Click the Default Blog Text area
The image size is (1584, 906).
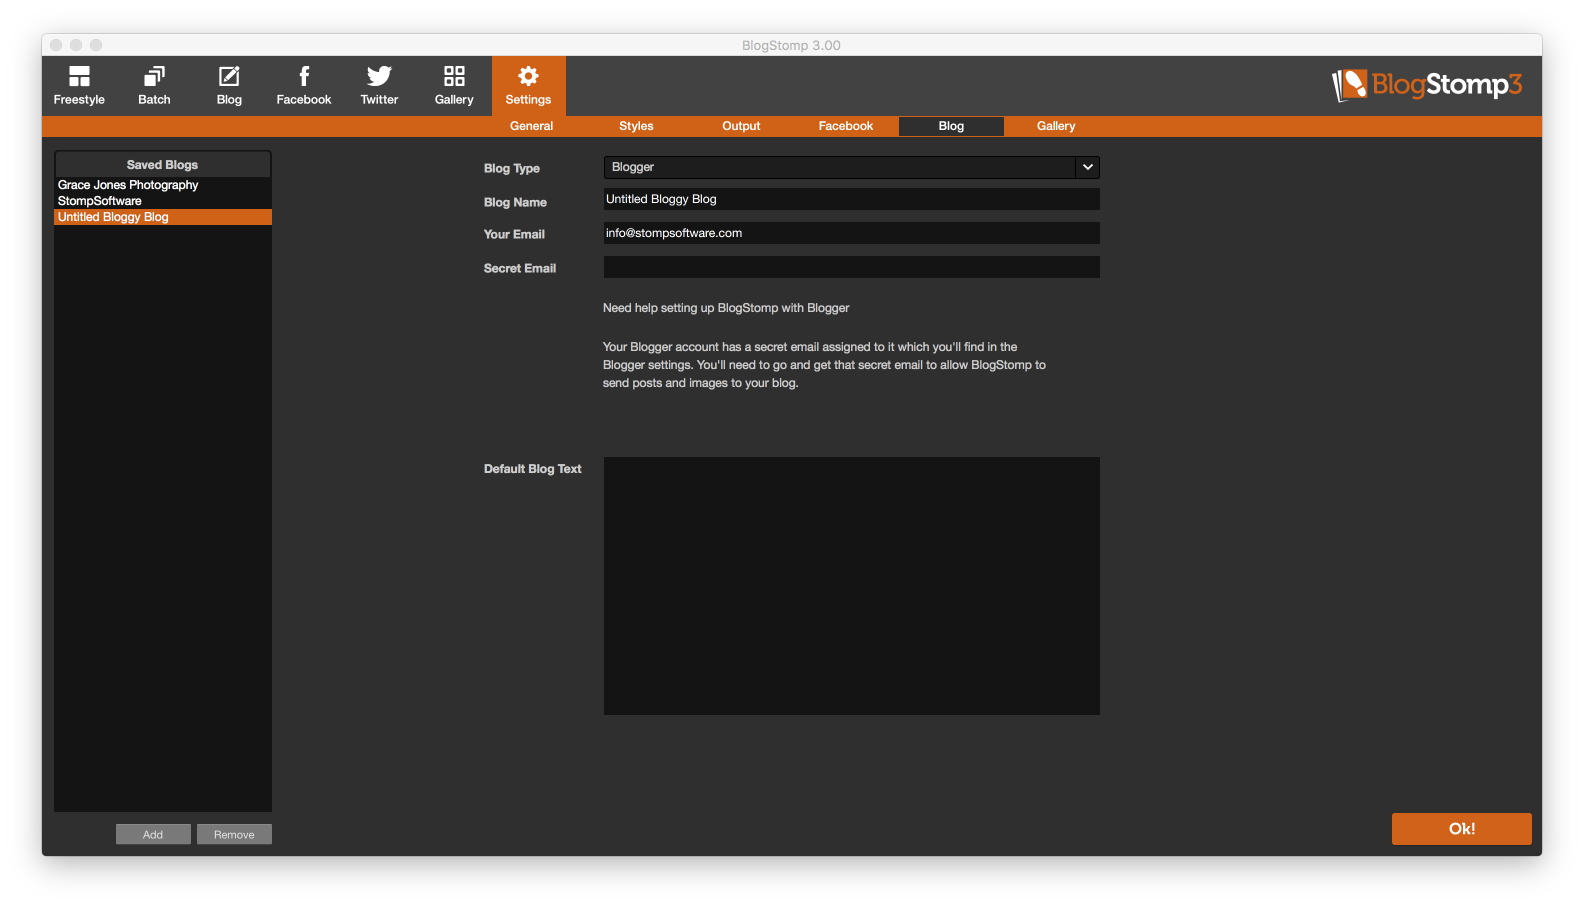(x=851, y=586)
